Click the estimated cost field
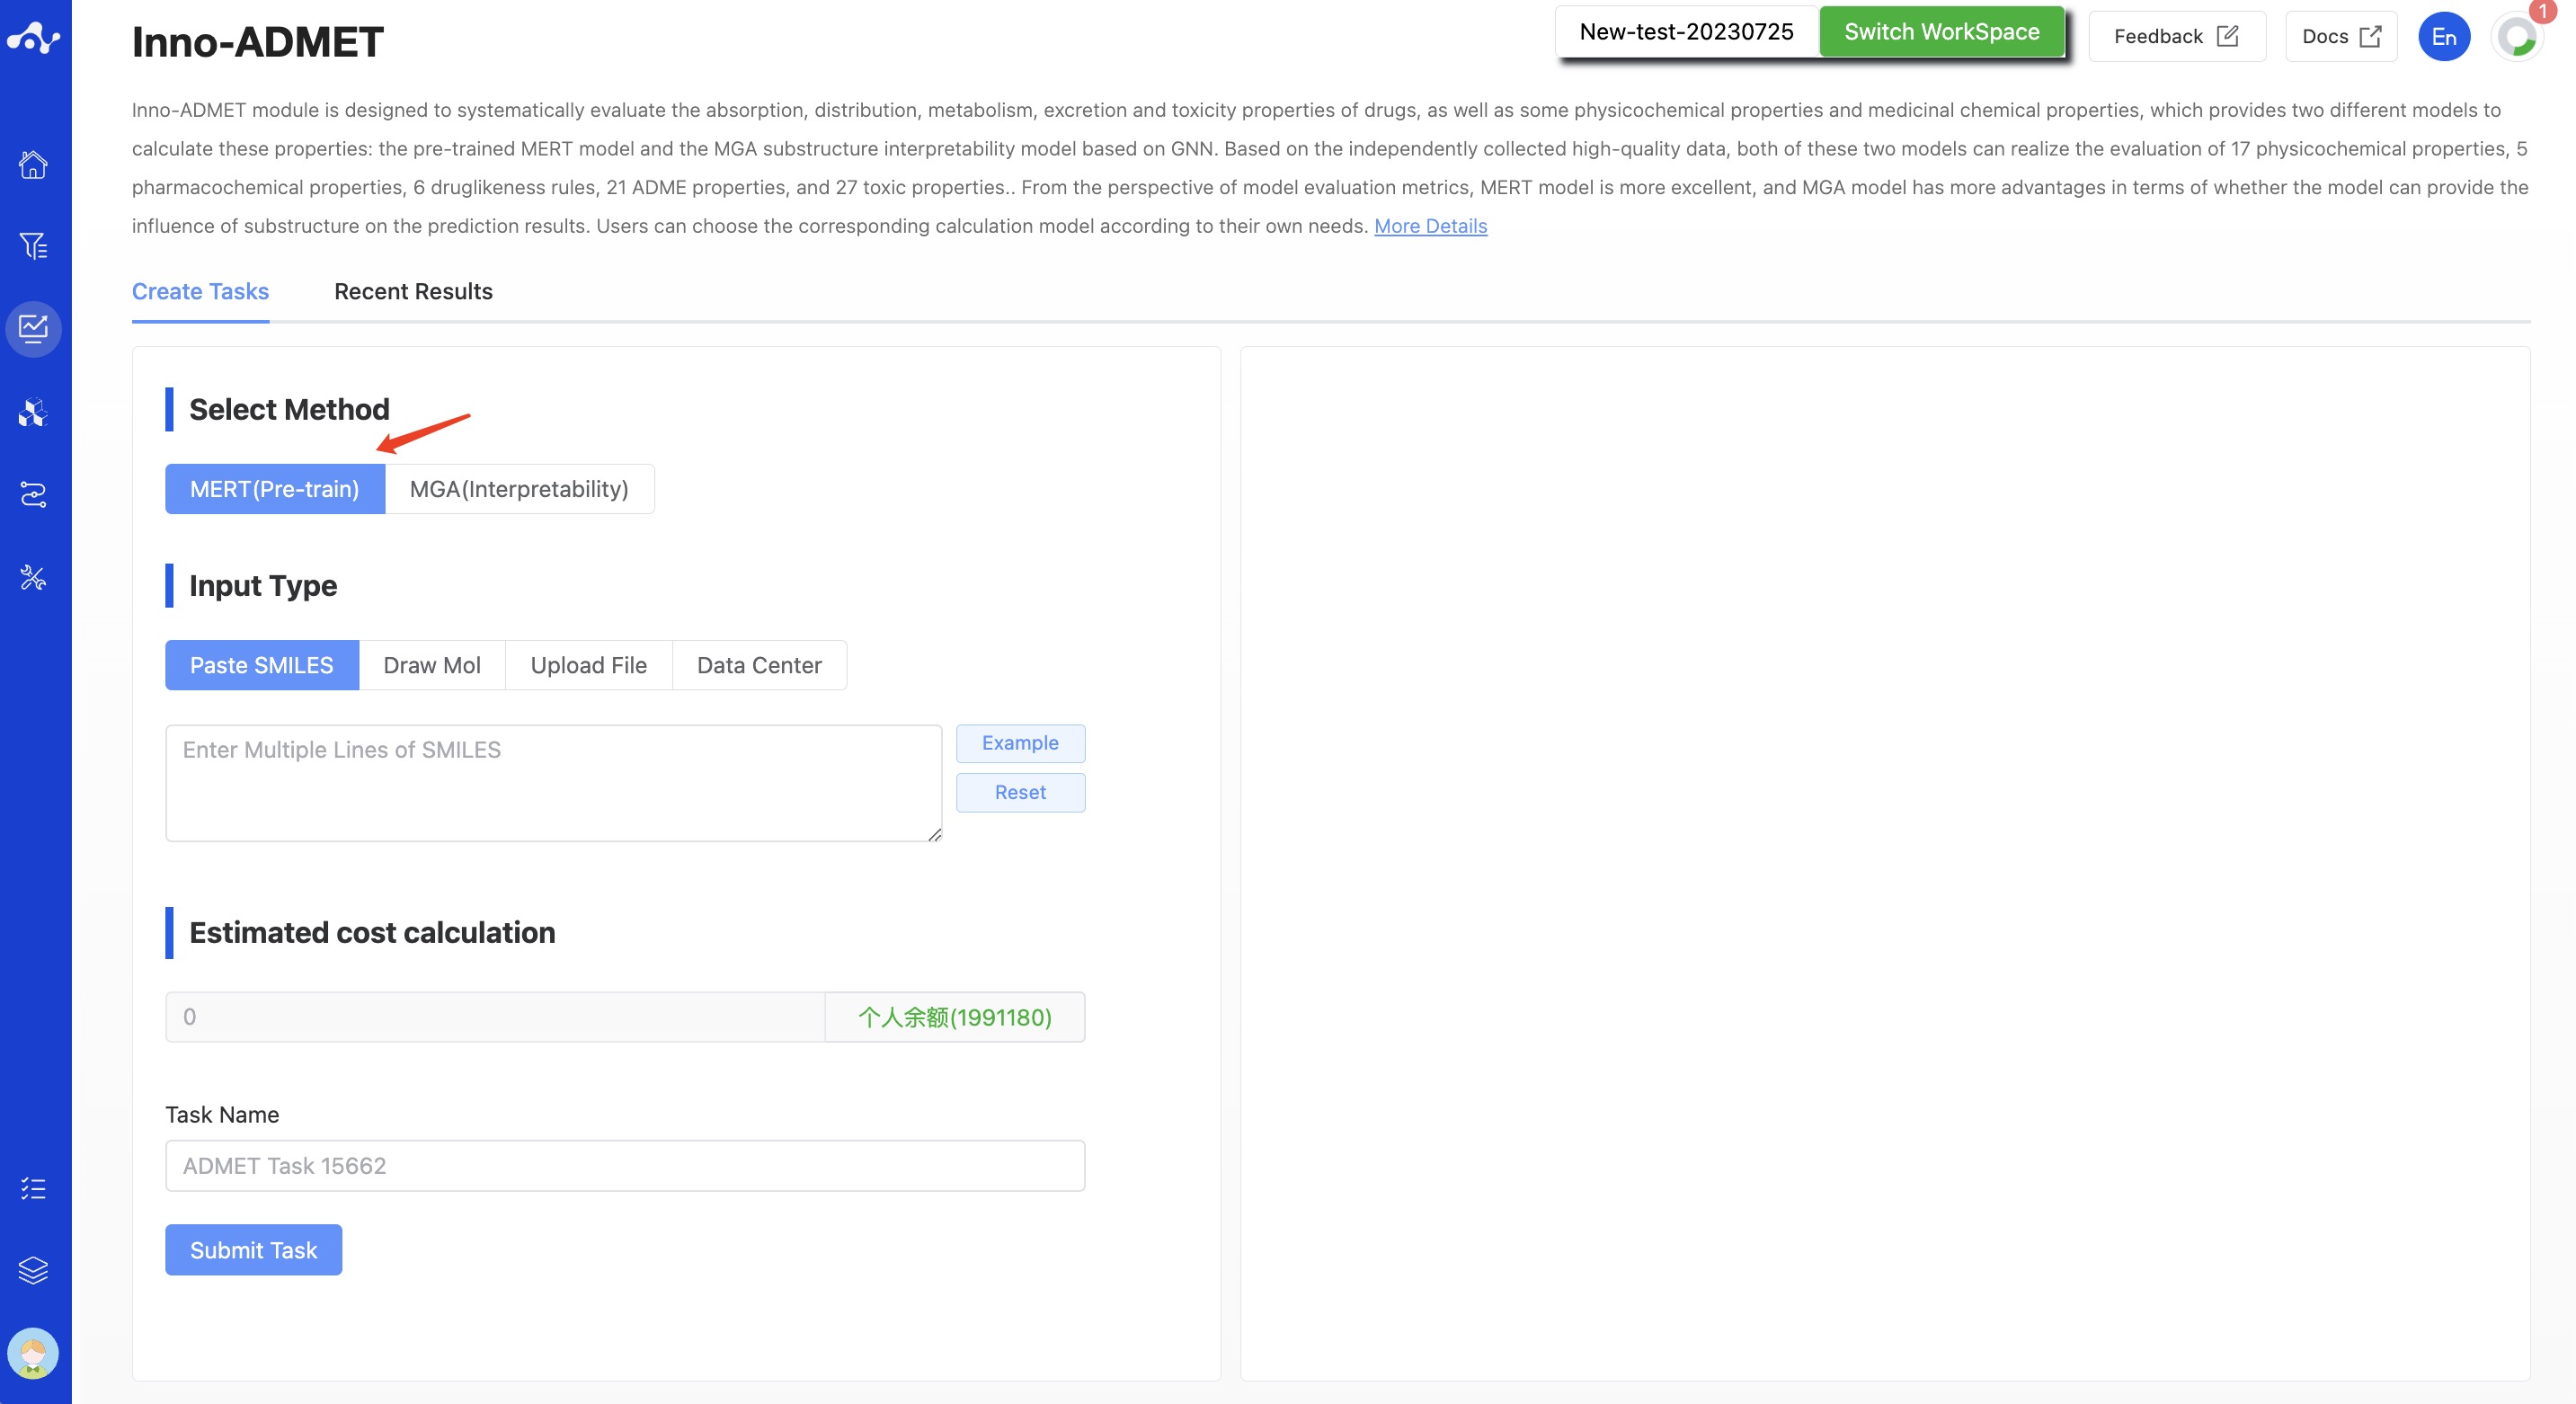This screenshot has width=2576, height=1404. pos(495,1017)
